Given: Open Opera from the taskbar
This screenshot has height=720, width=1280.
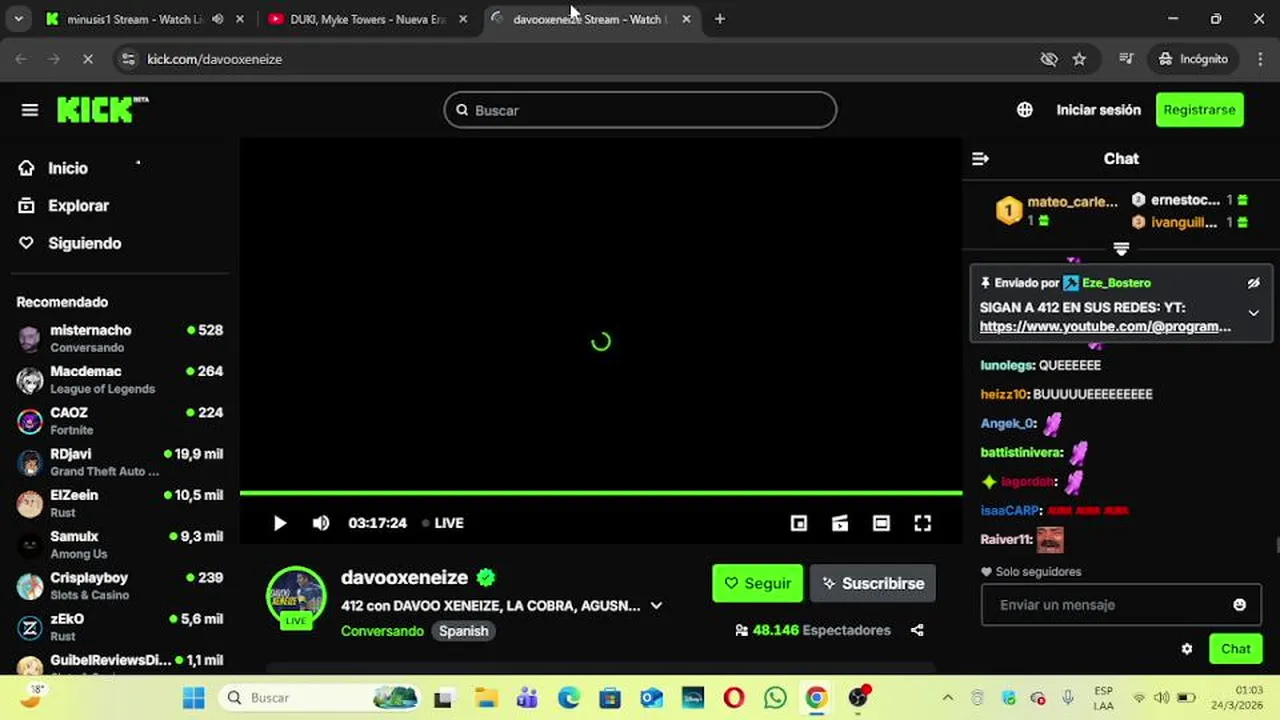Looking at the screenshot, I should 733,698.
